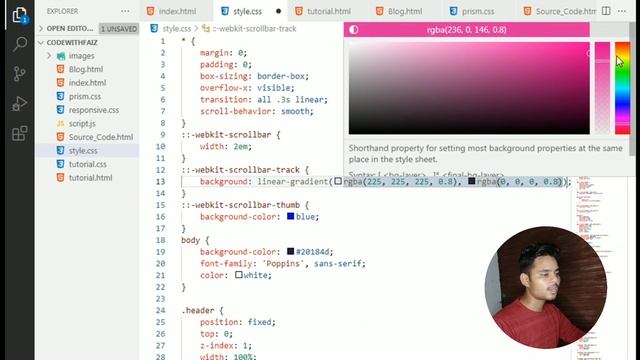Open Blog.html in the explorer

pyautogui.click(x=86, y=69)
